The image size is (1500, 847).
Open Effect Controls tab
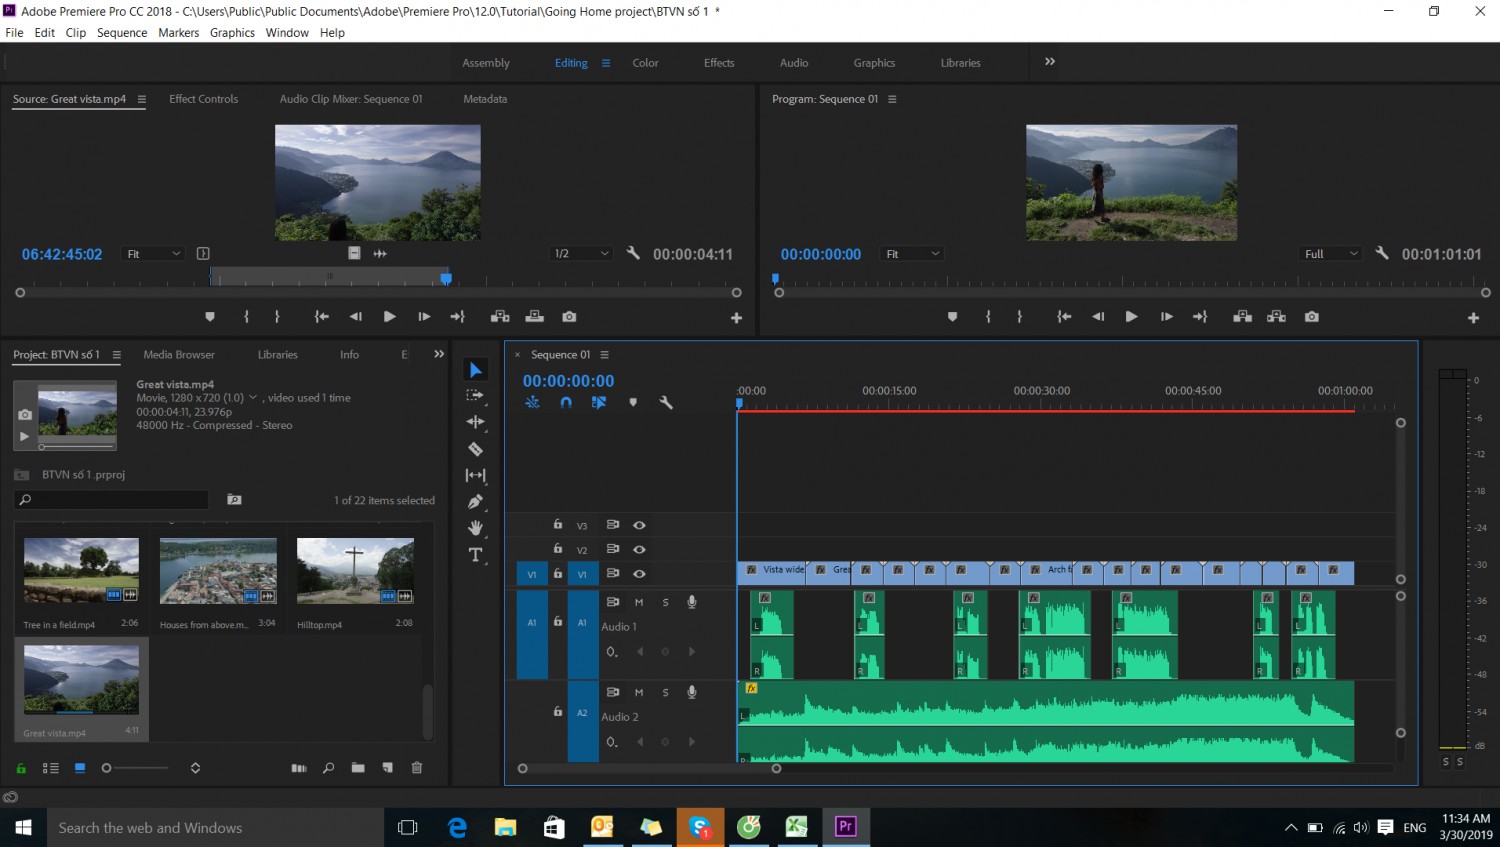(204, 99)
